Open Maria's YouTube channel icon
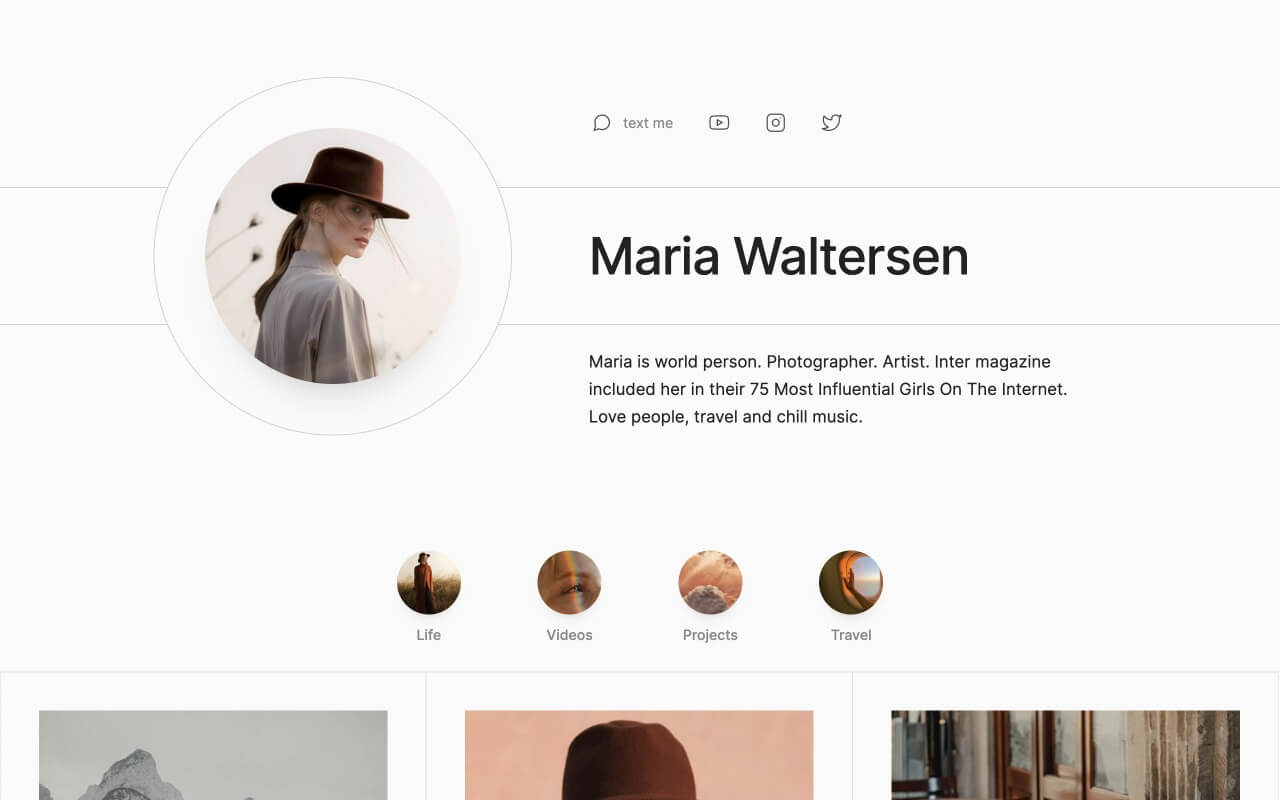 (x=719, y=122)
